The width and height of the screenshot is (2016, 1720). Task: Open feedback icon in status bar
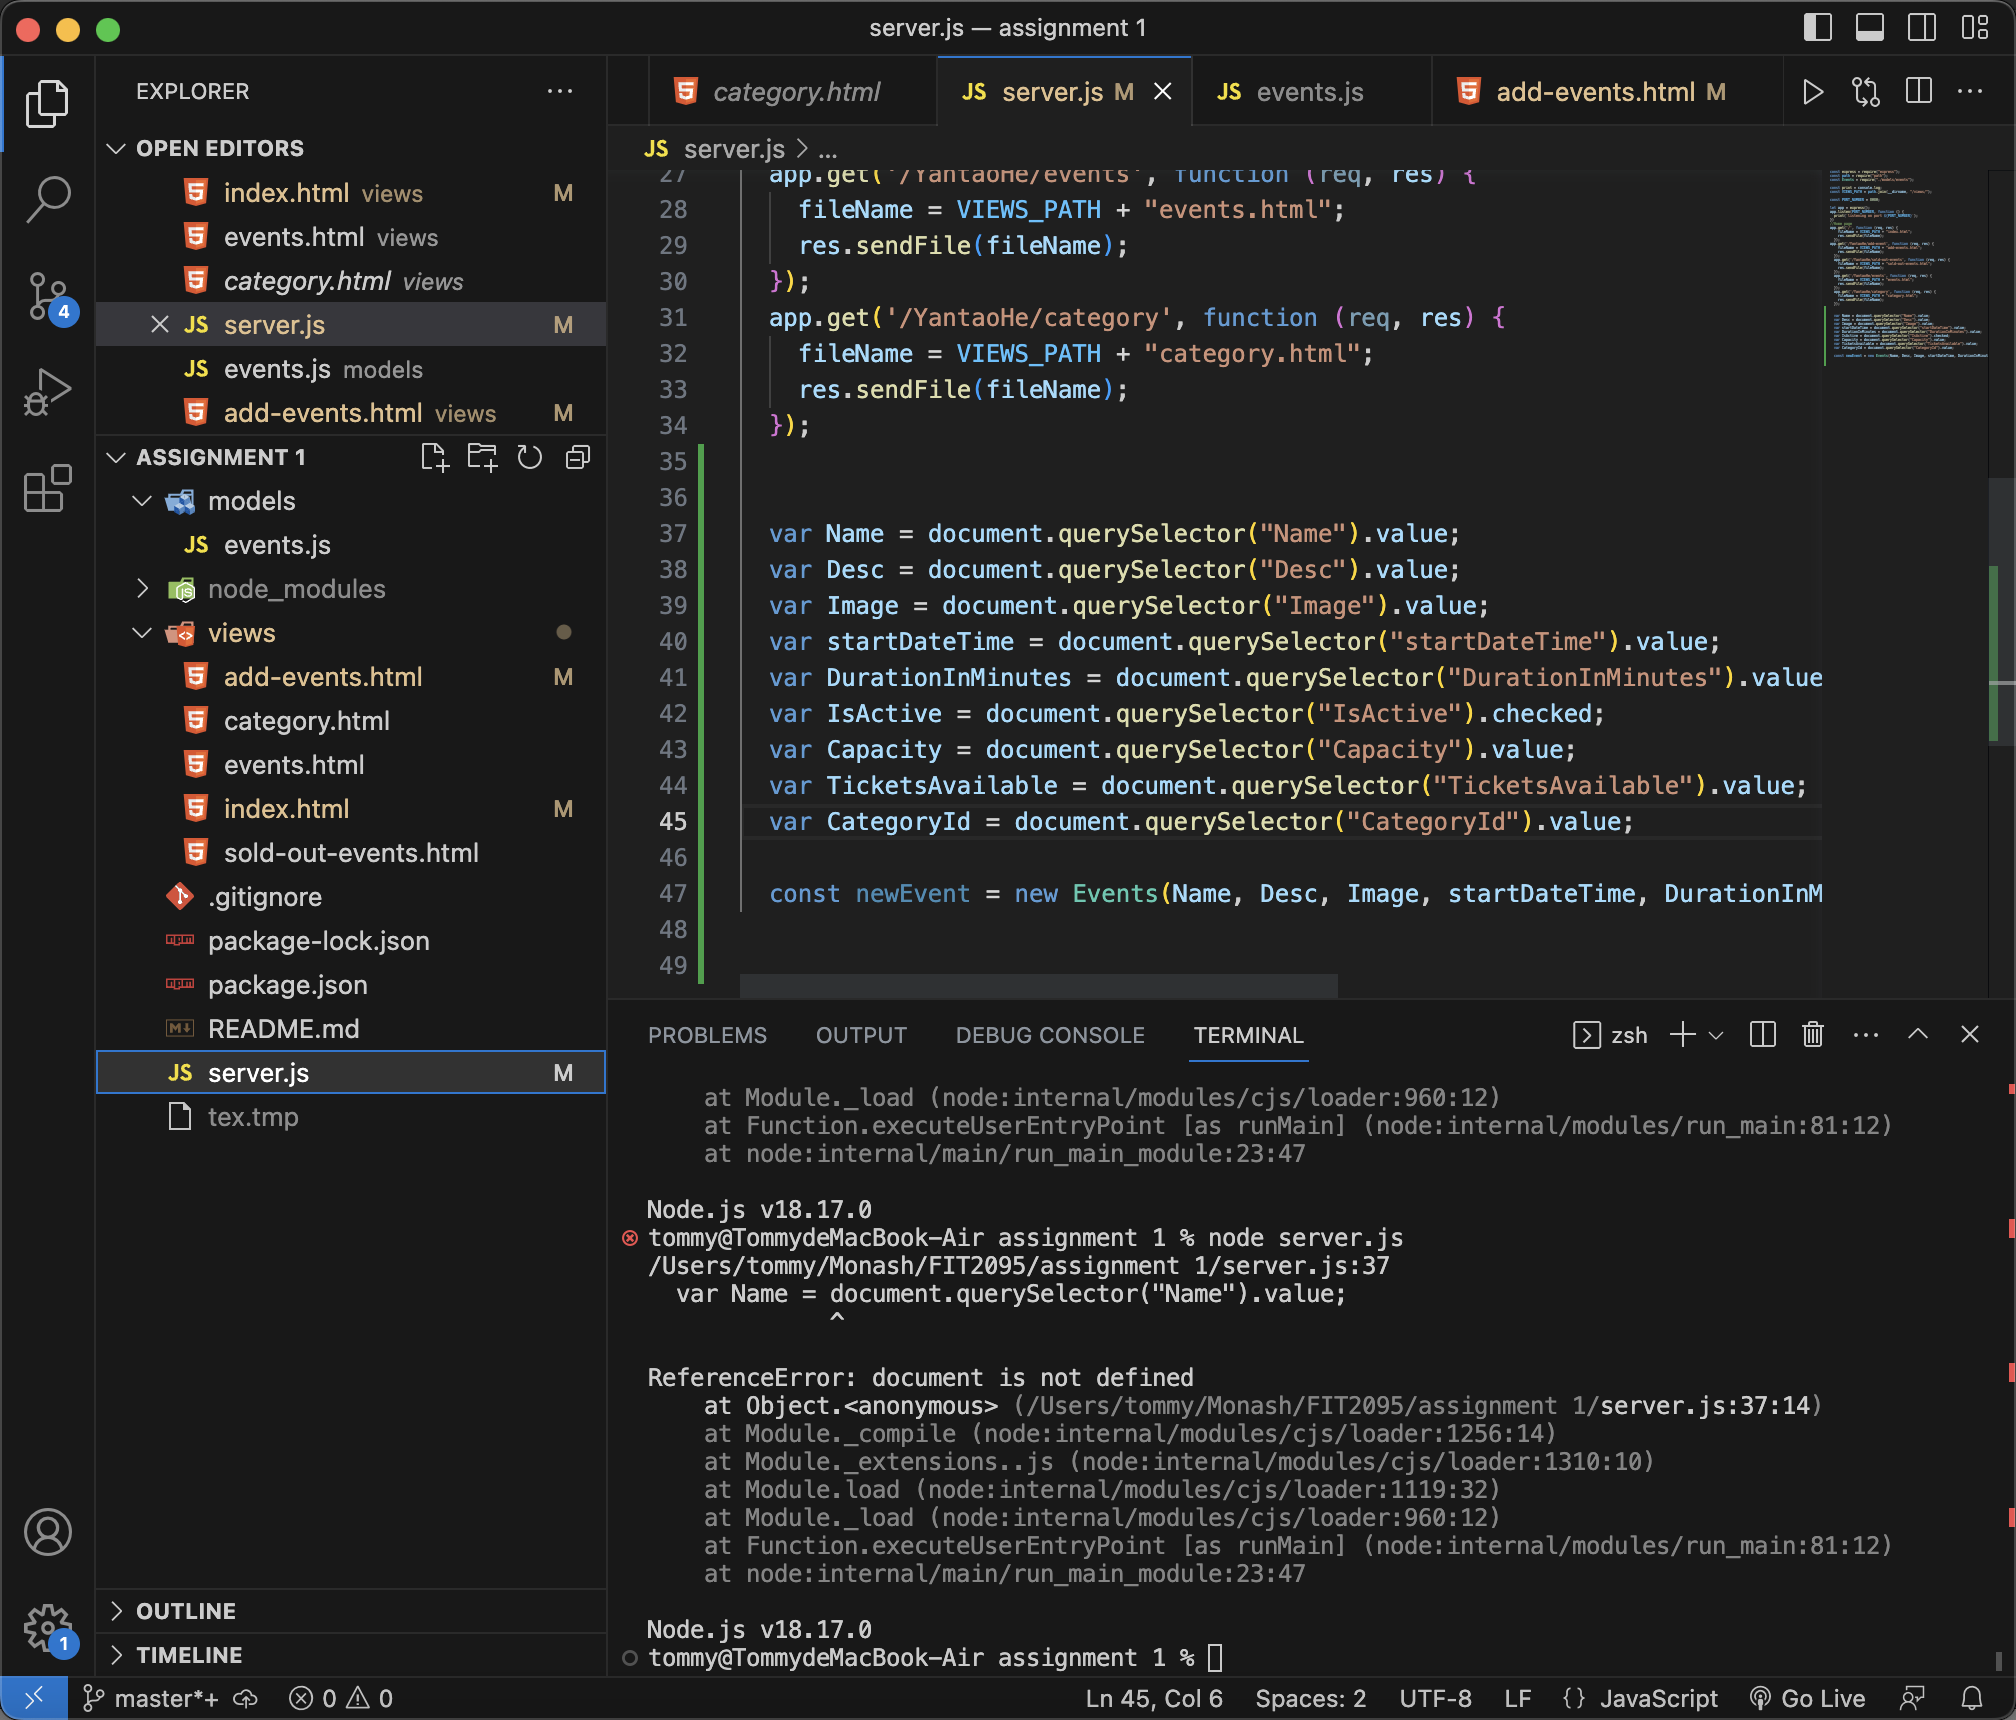tap(1912, 1698)
